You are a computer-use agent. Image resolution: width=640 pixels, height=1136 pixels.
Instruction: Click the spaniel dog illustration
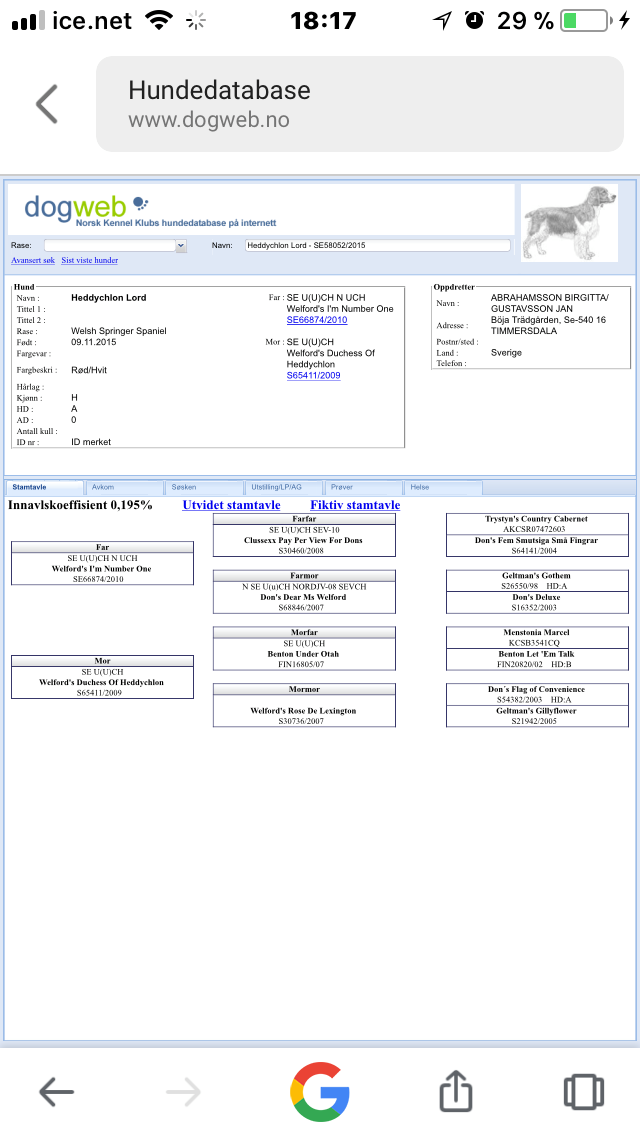coord(570,222)
